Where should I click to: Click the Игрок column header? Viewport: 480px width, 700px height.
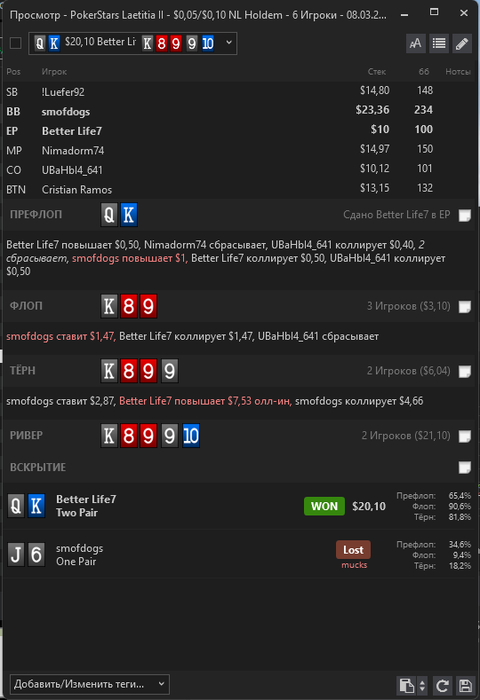(54, 71)
